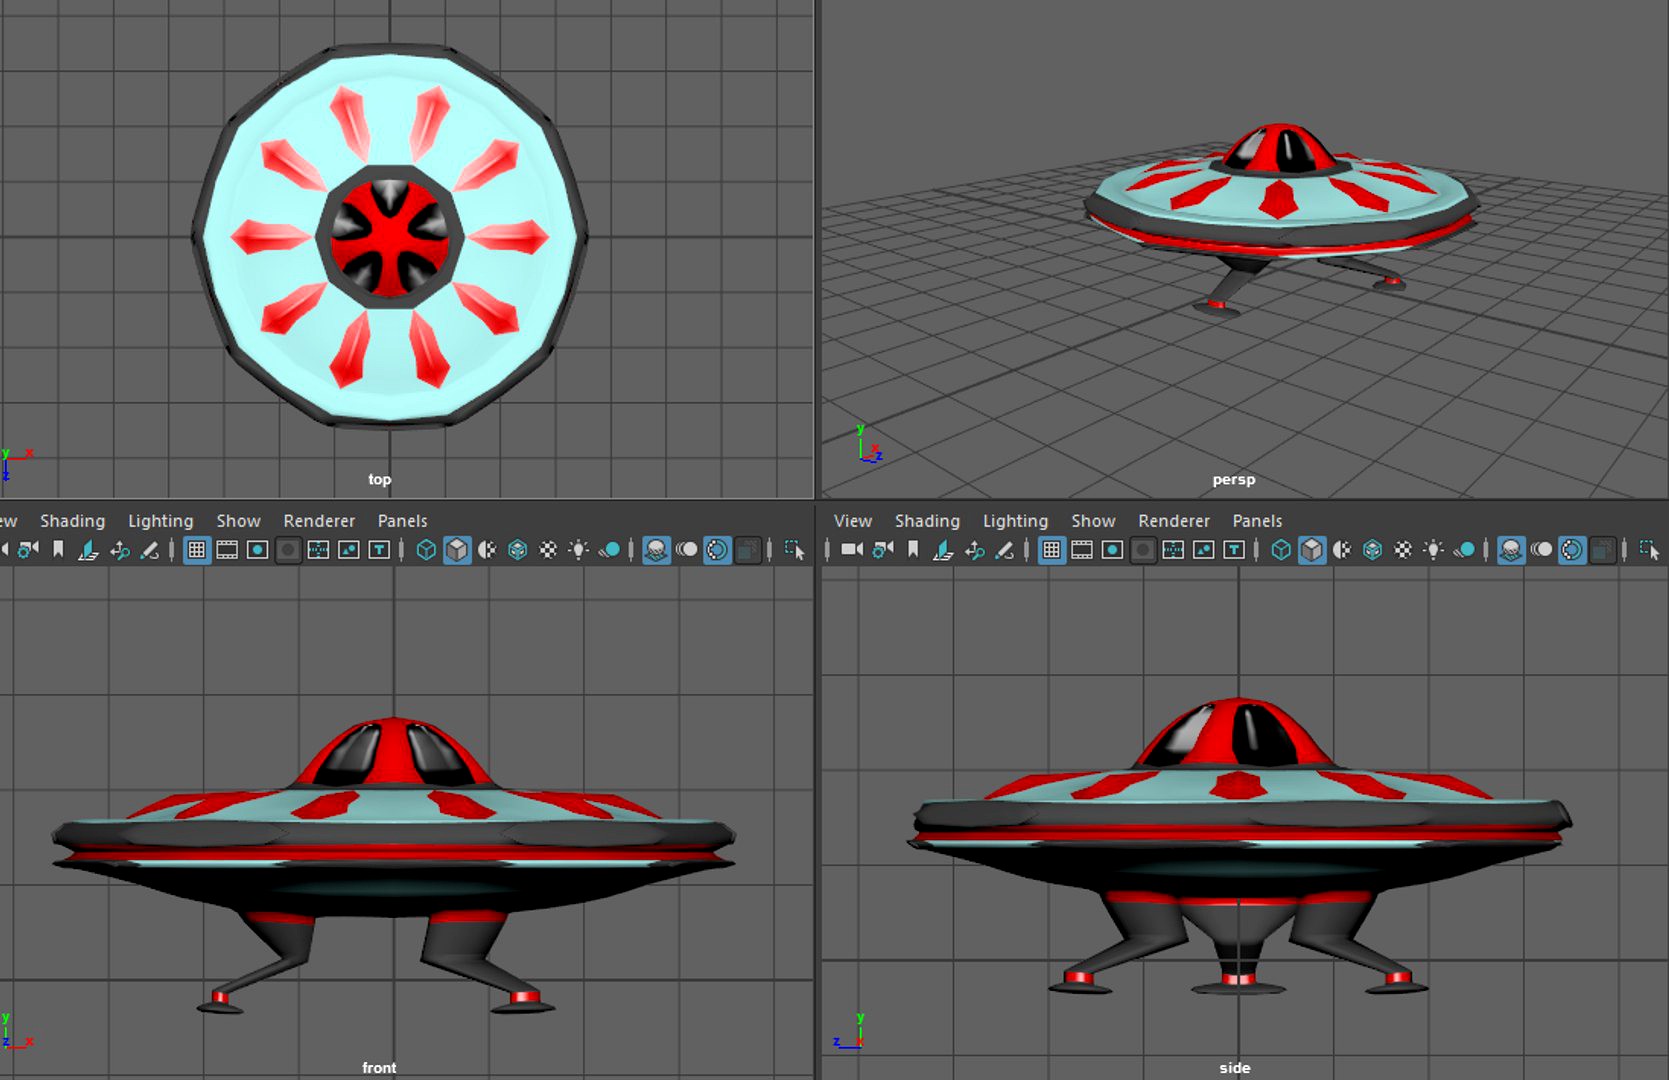Open the Lighting menu of front panel
The height and width of the screenshot is (1080, 1669).
pos(160,521)
